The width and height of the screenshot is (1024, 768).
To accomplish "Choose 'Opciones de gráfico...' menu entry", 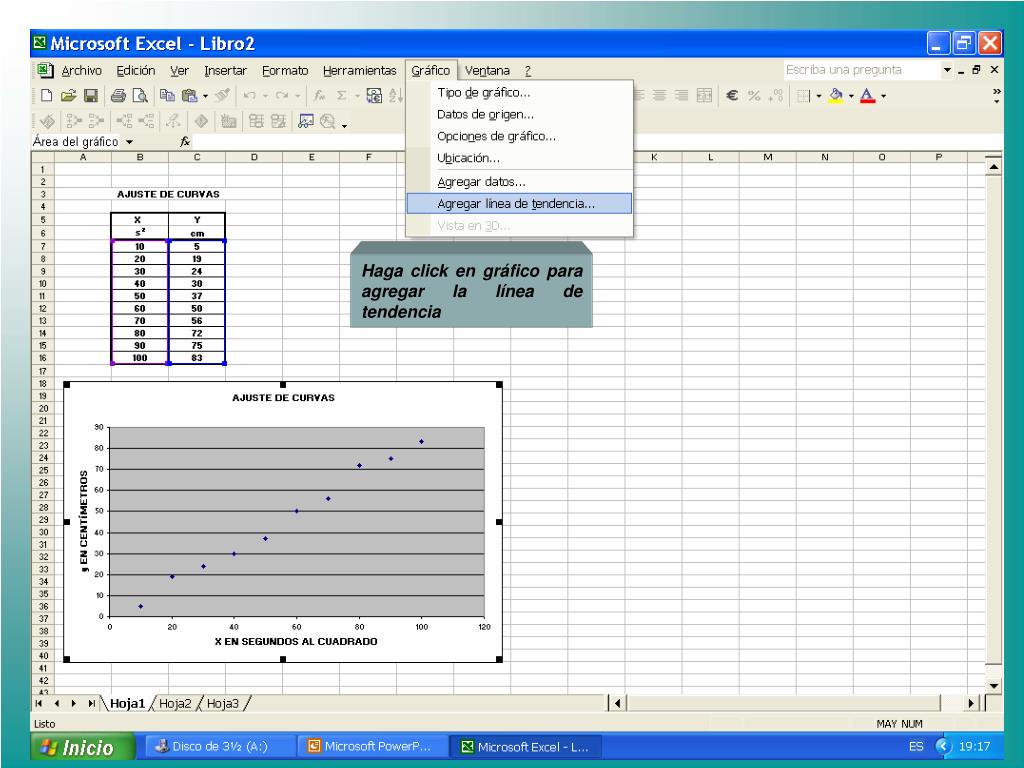I will click(x=519, y=136).
